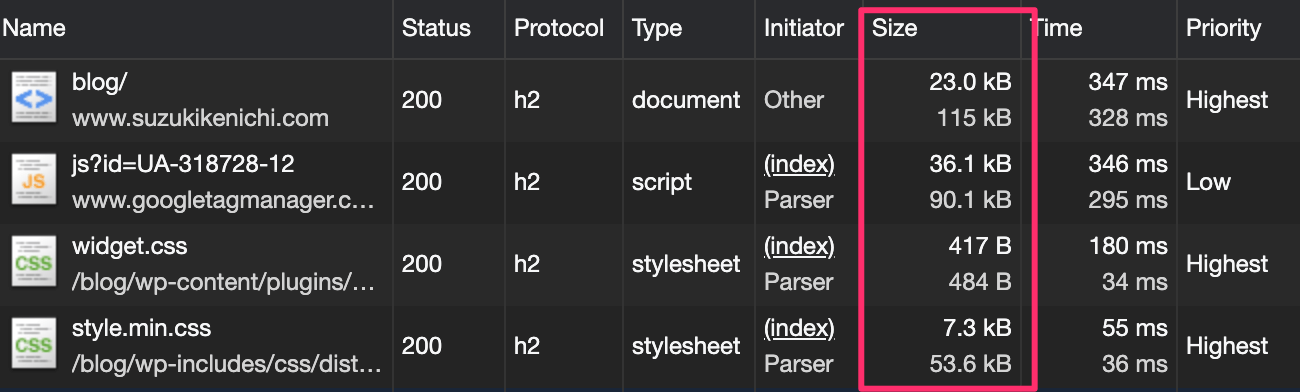Viewport: 1300px width, 392px height.
Task: Open the (index) initiator link for js?id=UA-318728-12
Action: pos(799,164)
